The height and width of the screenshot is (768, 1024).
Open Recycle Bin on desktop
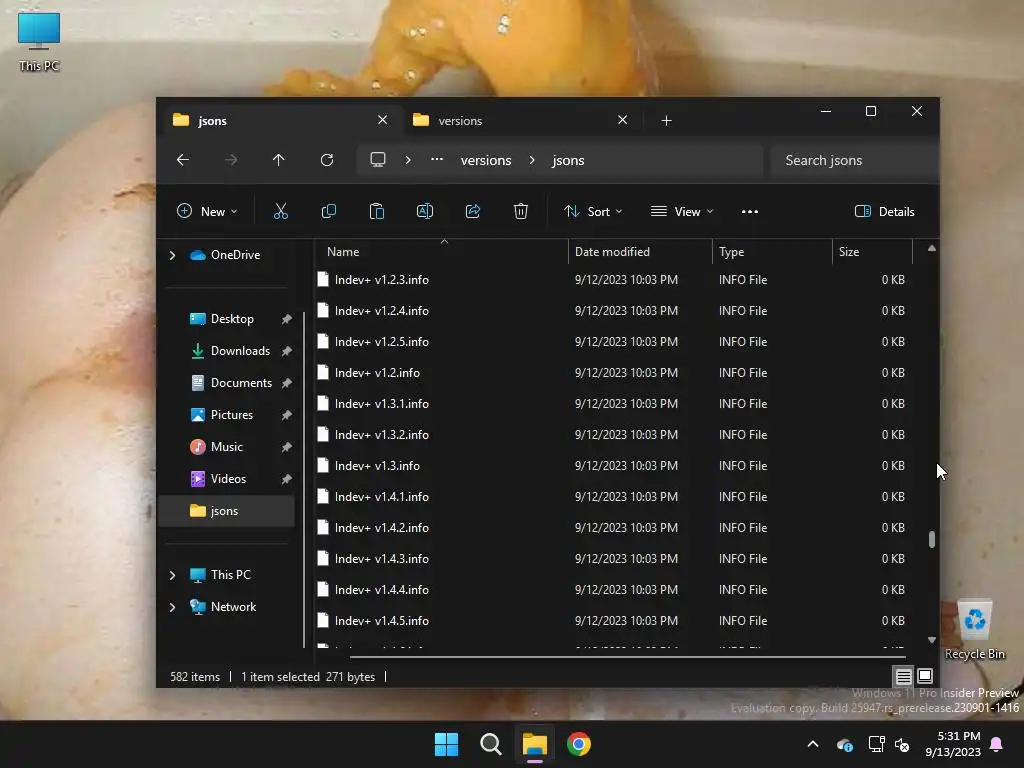point(974,630)
